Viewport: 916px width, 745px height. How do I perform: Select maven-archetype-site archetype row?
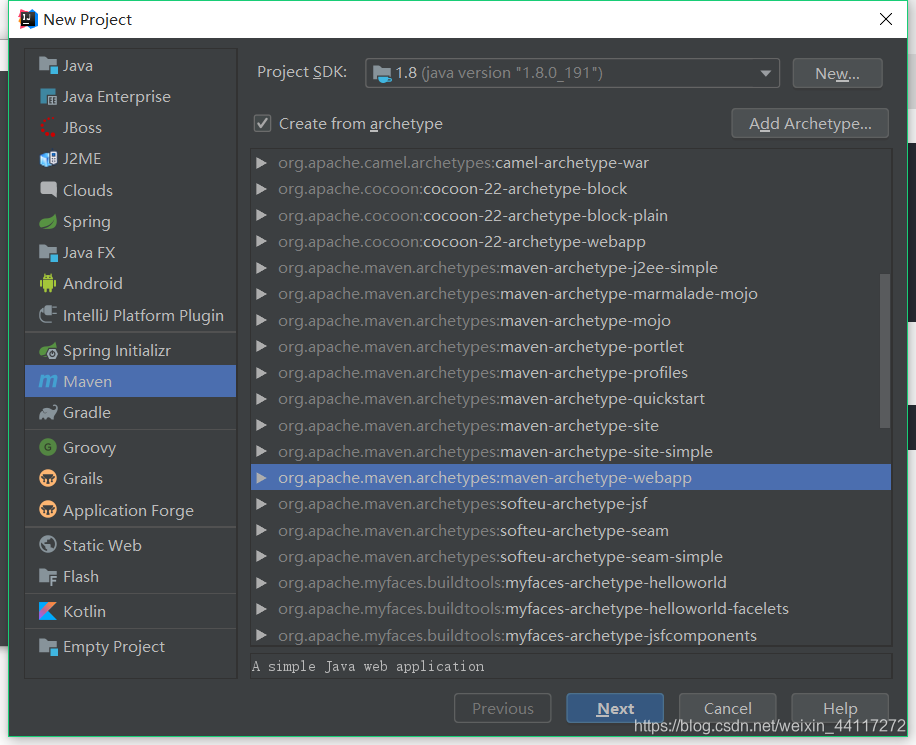(571, 425)
